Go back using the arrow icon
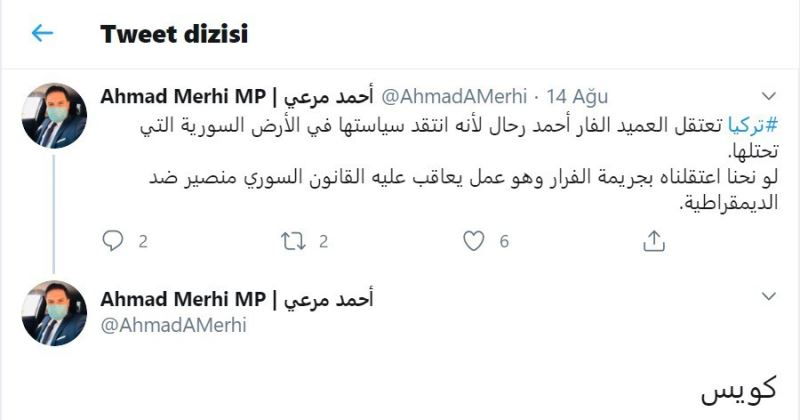 (41, 33)
